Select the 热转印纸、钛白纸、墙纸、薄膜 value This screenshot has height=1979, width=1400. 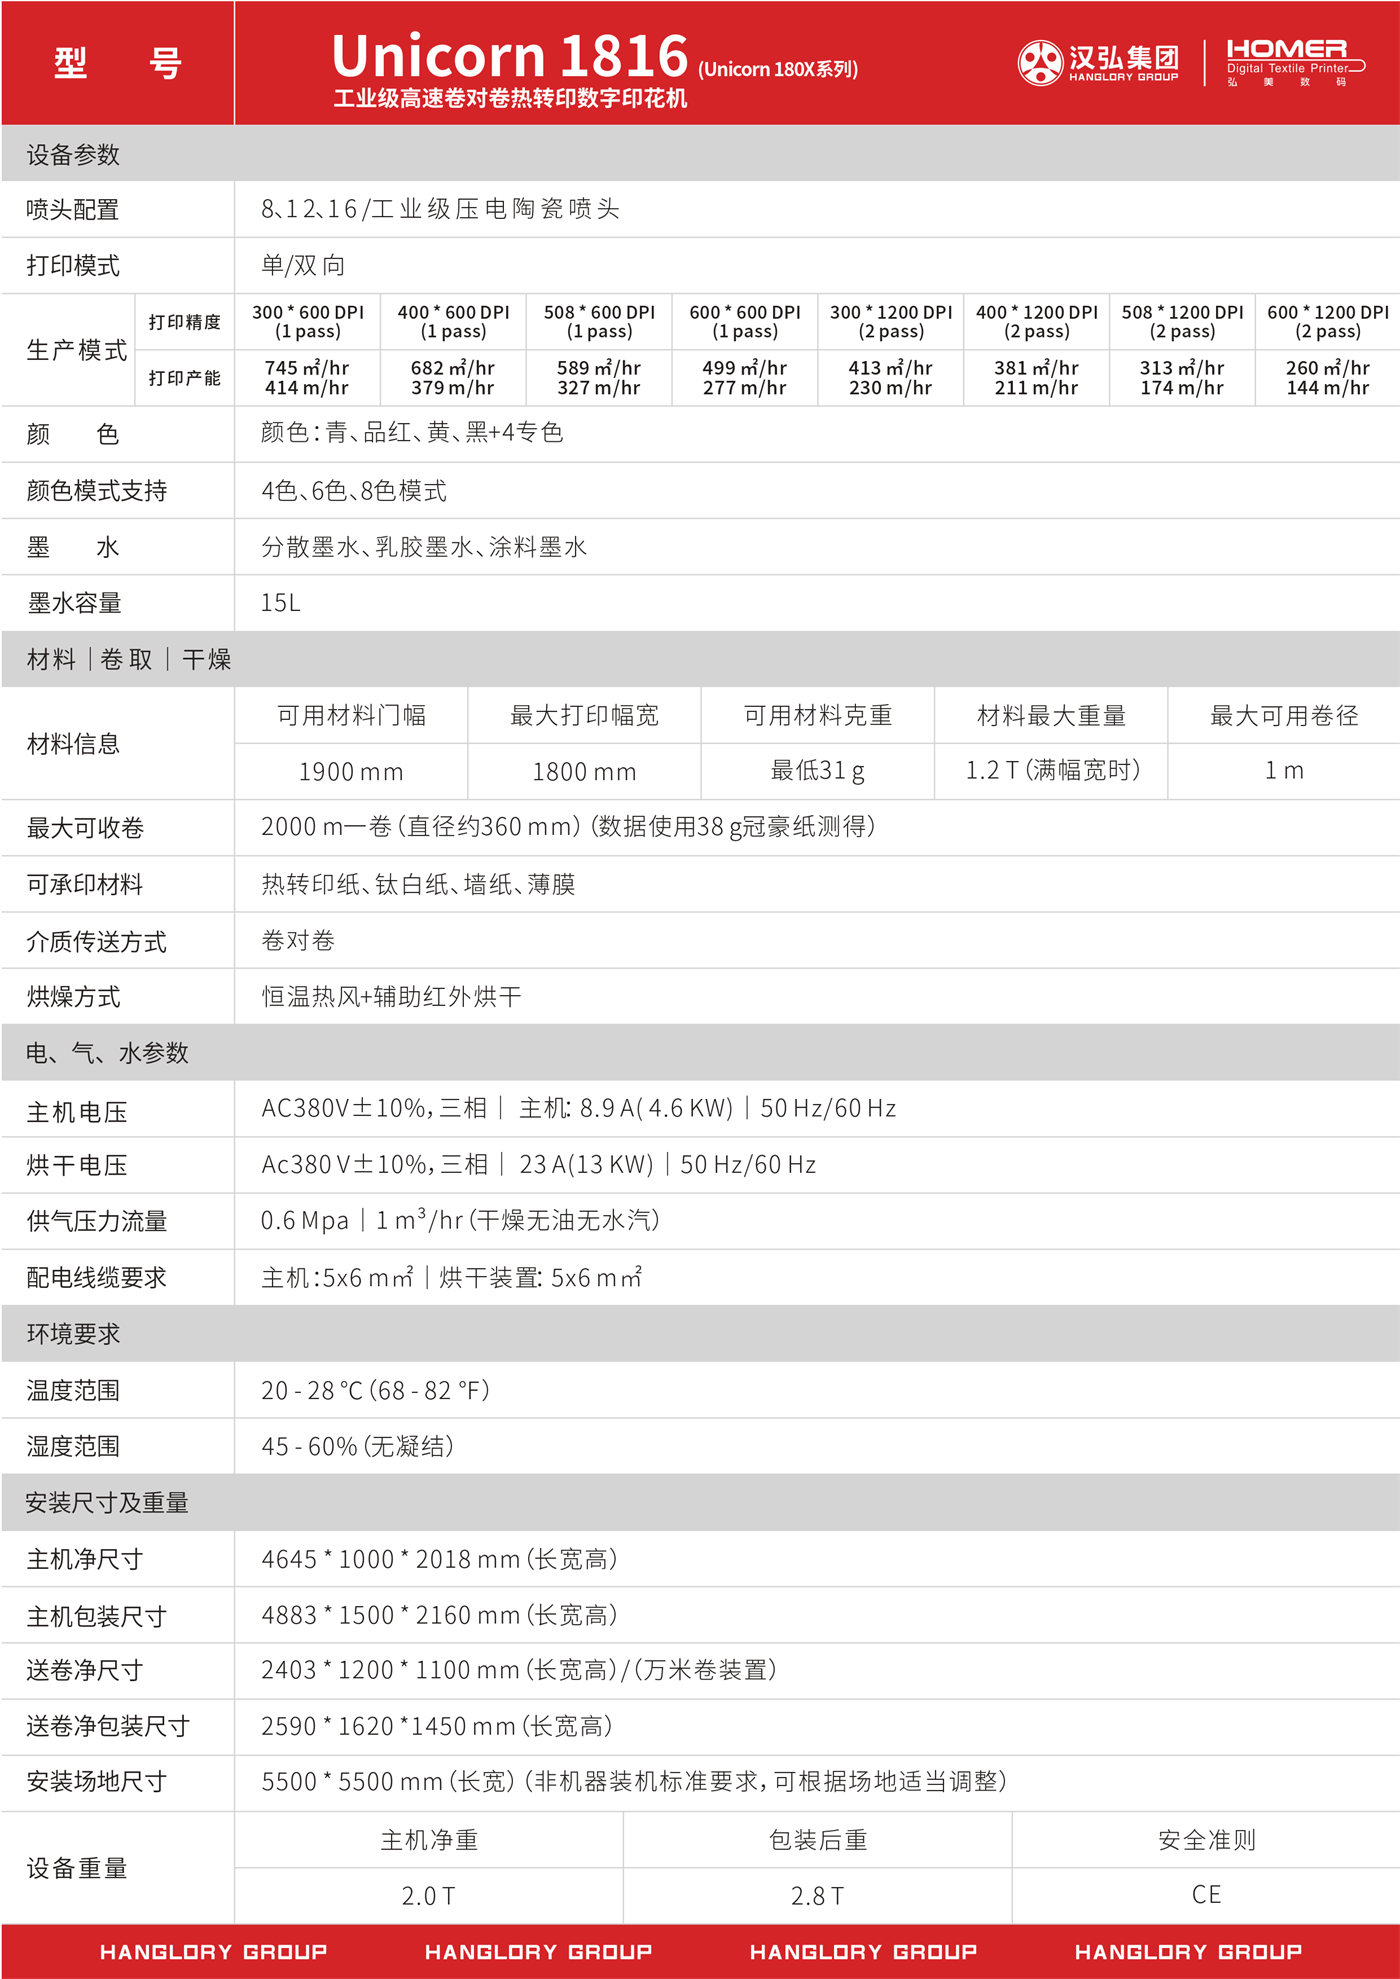click(418, 884)
